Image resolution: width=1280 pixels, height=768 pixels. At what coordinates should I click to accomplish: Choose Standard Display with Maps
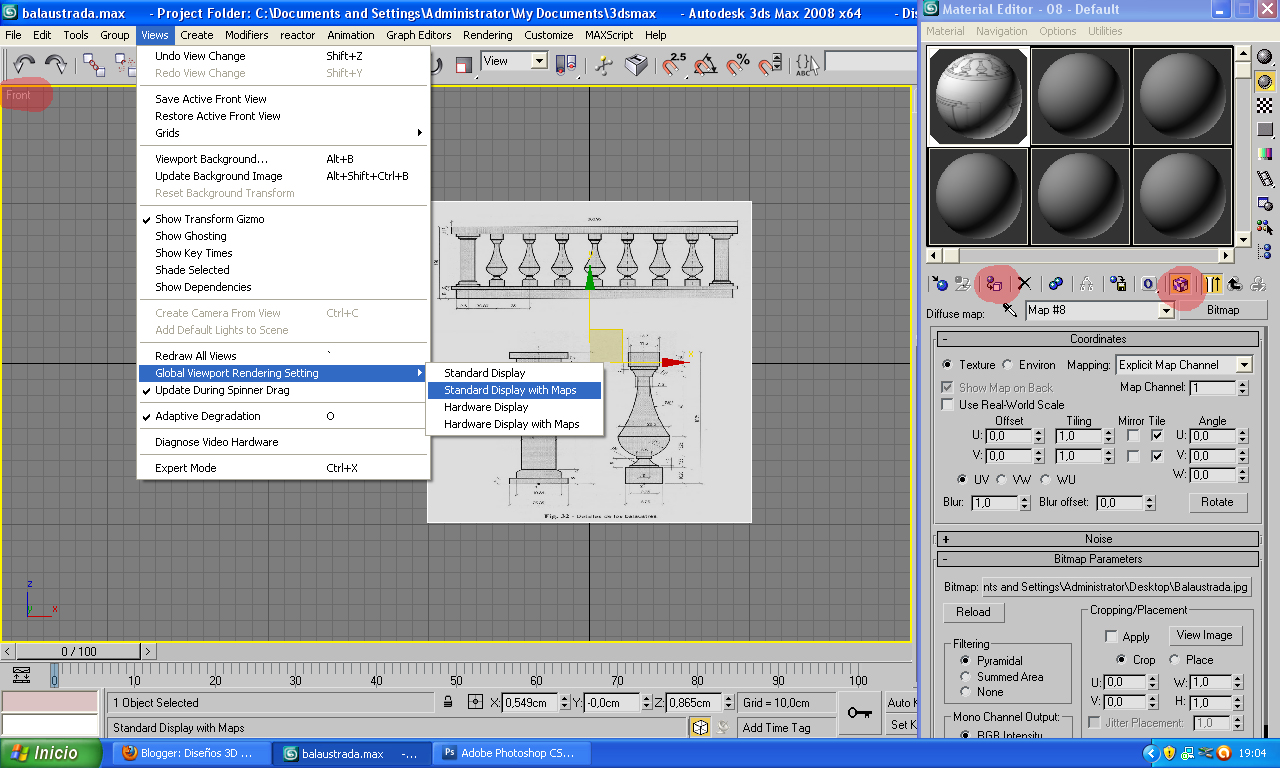tap(515, 390)
